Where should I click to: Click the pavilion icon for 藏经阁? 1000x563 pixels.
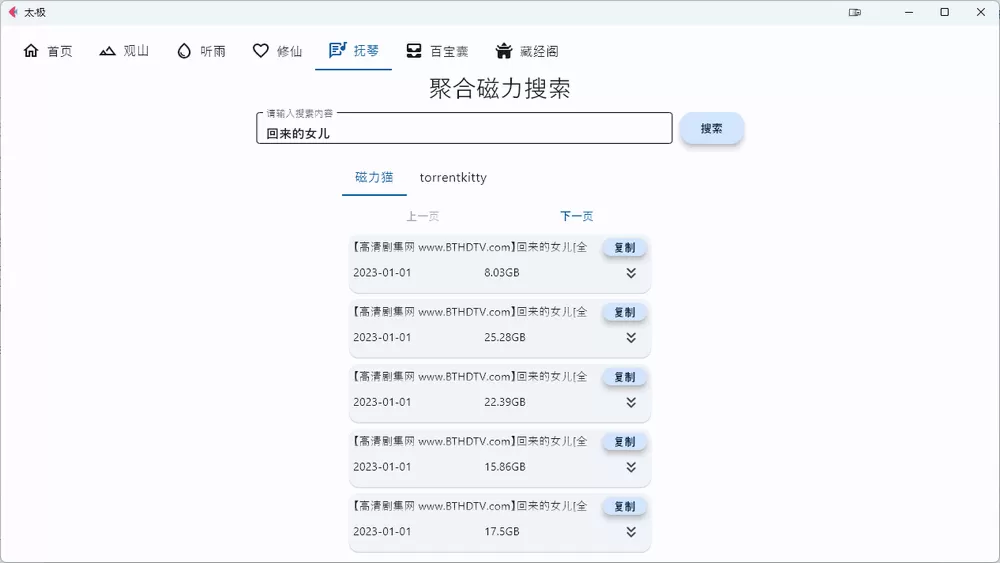pyautogui.click(x=504, y=50)
